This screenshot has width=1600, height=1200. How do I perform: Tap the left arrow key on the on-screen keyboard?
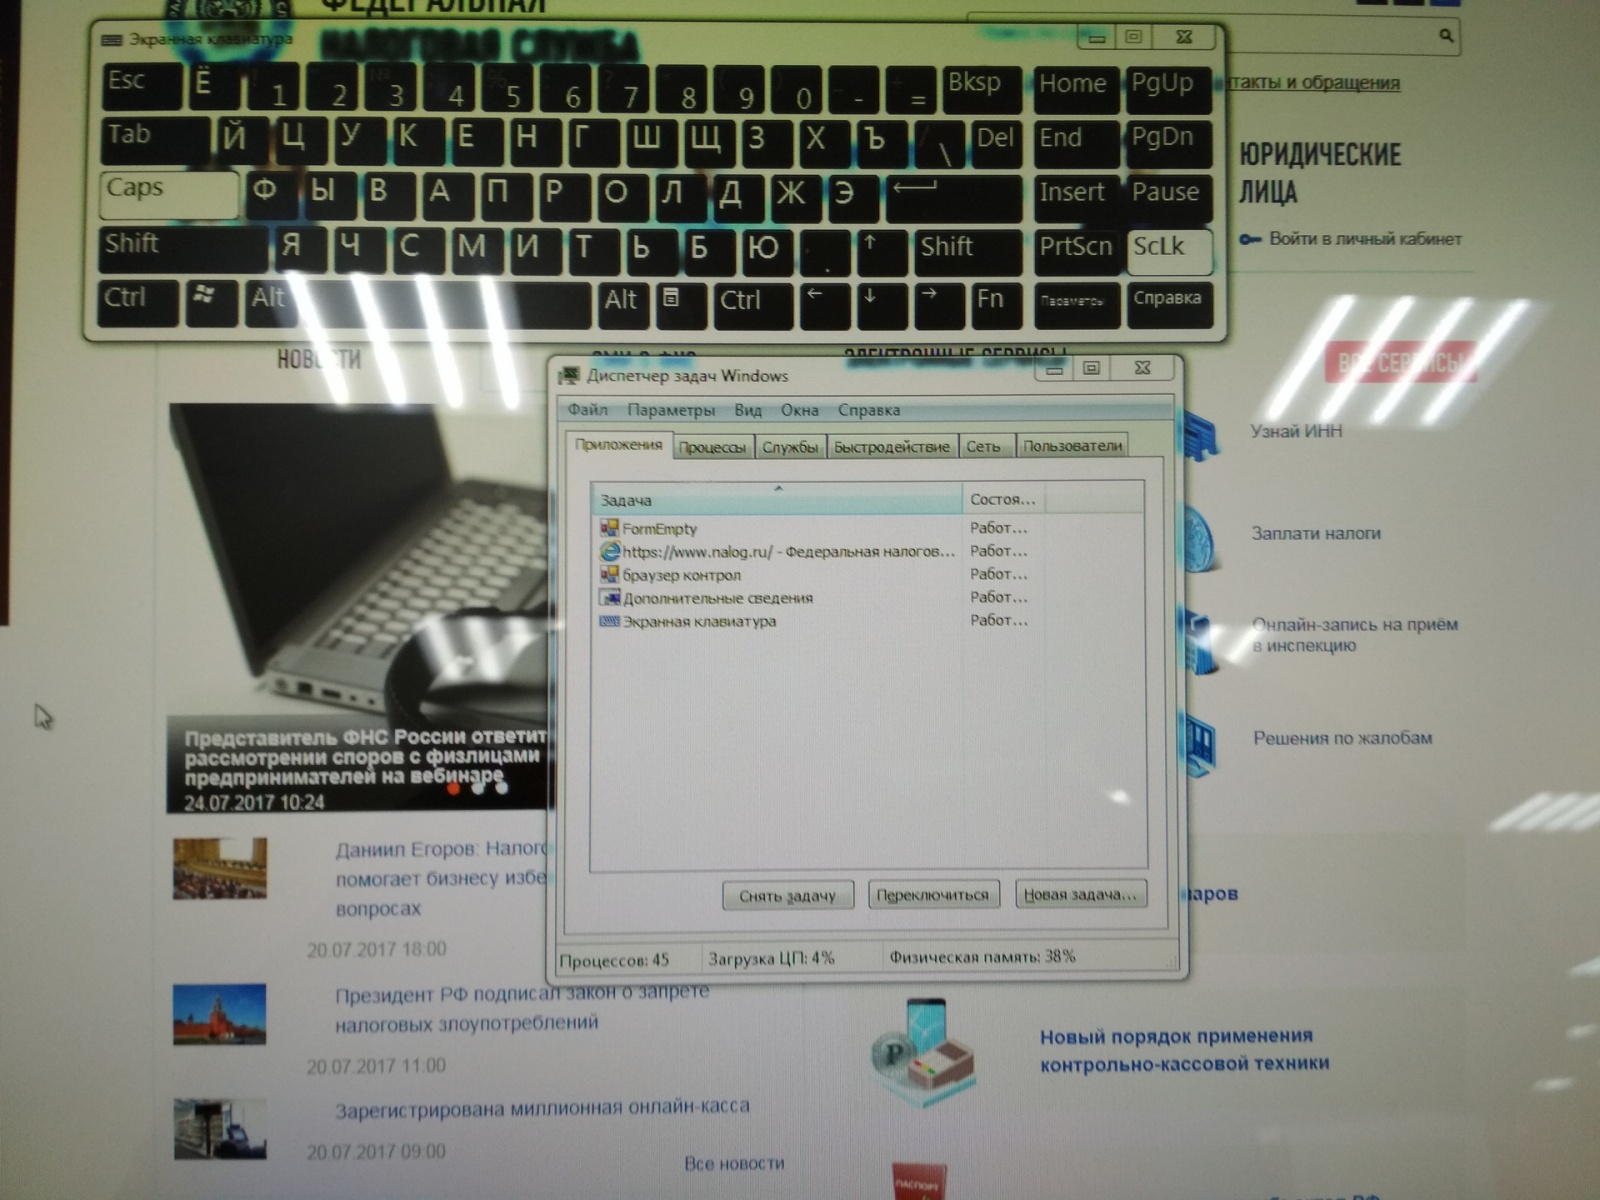(x=825, y=305)
